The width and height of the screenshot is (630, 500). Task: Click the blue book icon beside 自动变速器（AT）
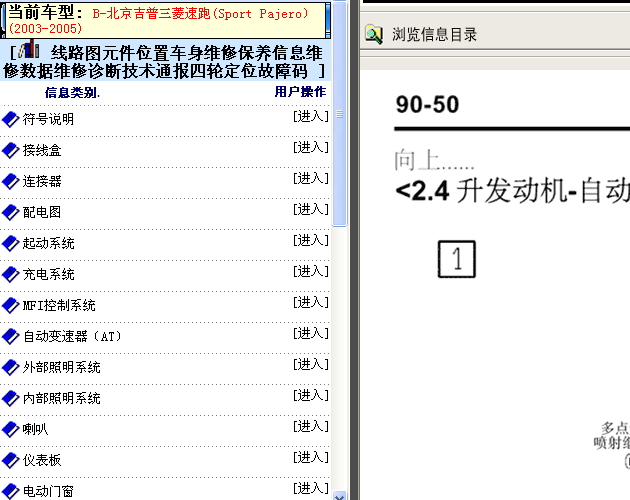10,336
